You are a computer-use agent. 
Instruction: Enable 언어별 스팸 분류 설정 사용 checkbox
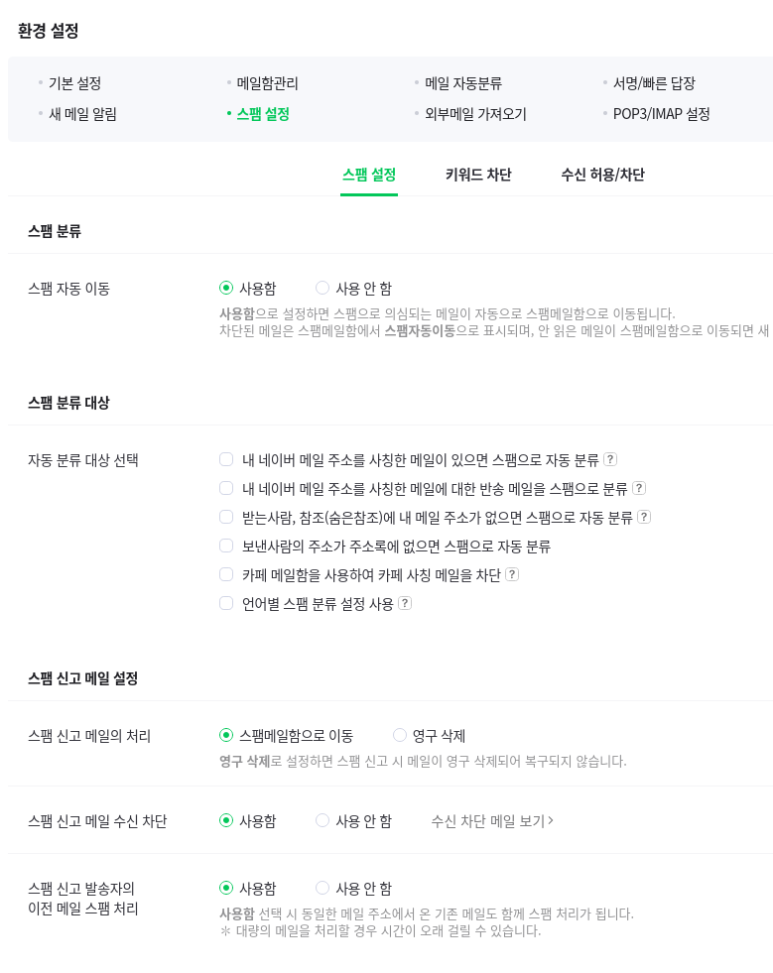pos(226,603)
